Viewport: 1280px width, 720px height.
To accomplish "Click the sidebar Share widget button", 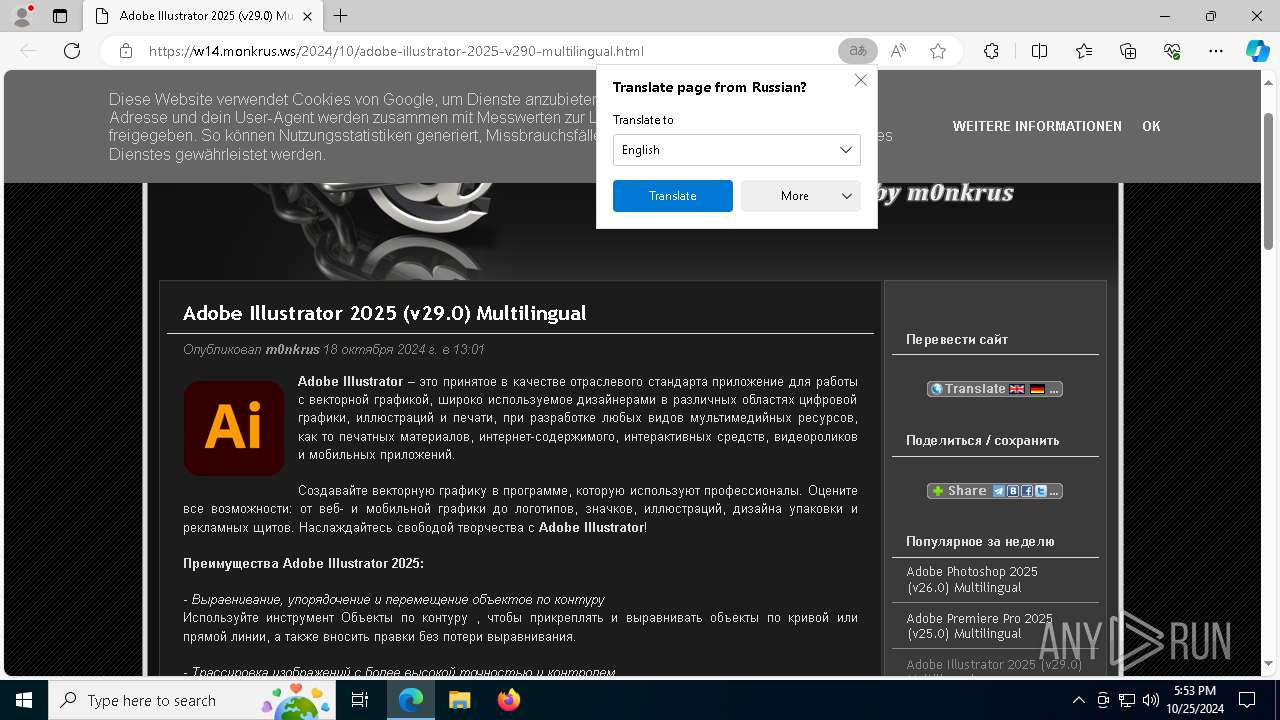I will [x=995, y=491].
